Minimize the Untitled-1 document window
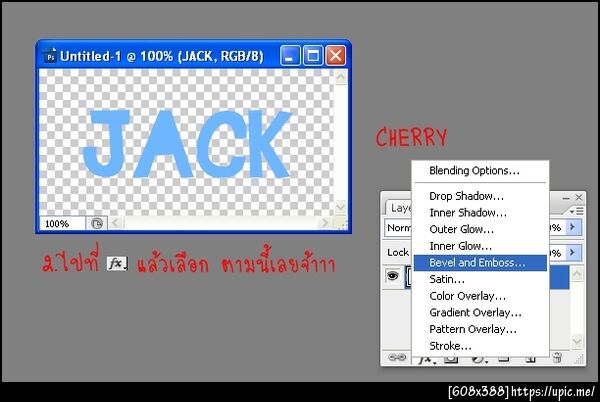This screenshot has height=402, width=600. click(290, 56)
